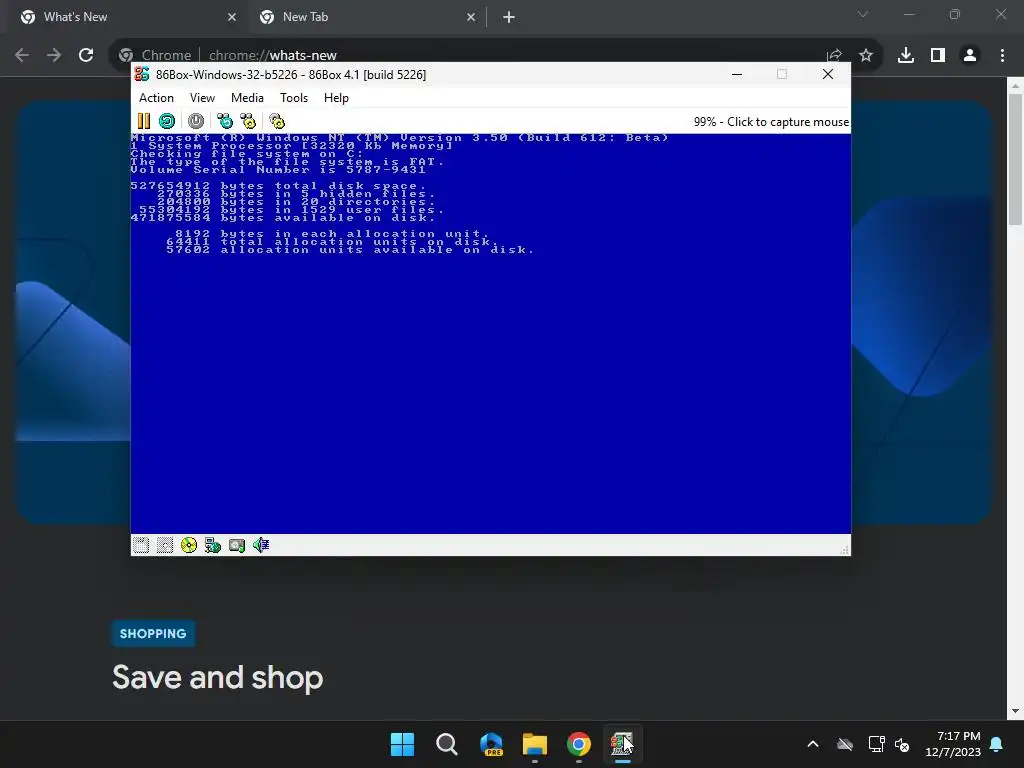The height and width of the screenshot is (768, 1024).
Task: Go back in Chrome
Action: (22, 55)
